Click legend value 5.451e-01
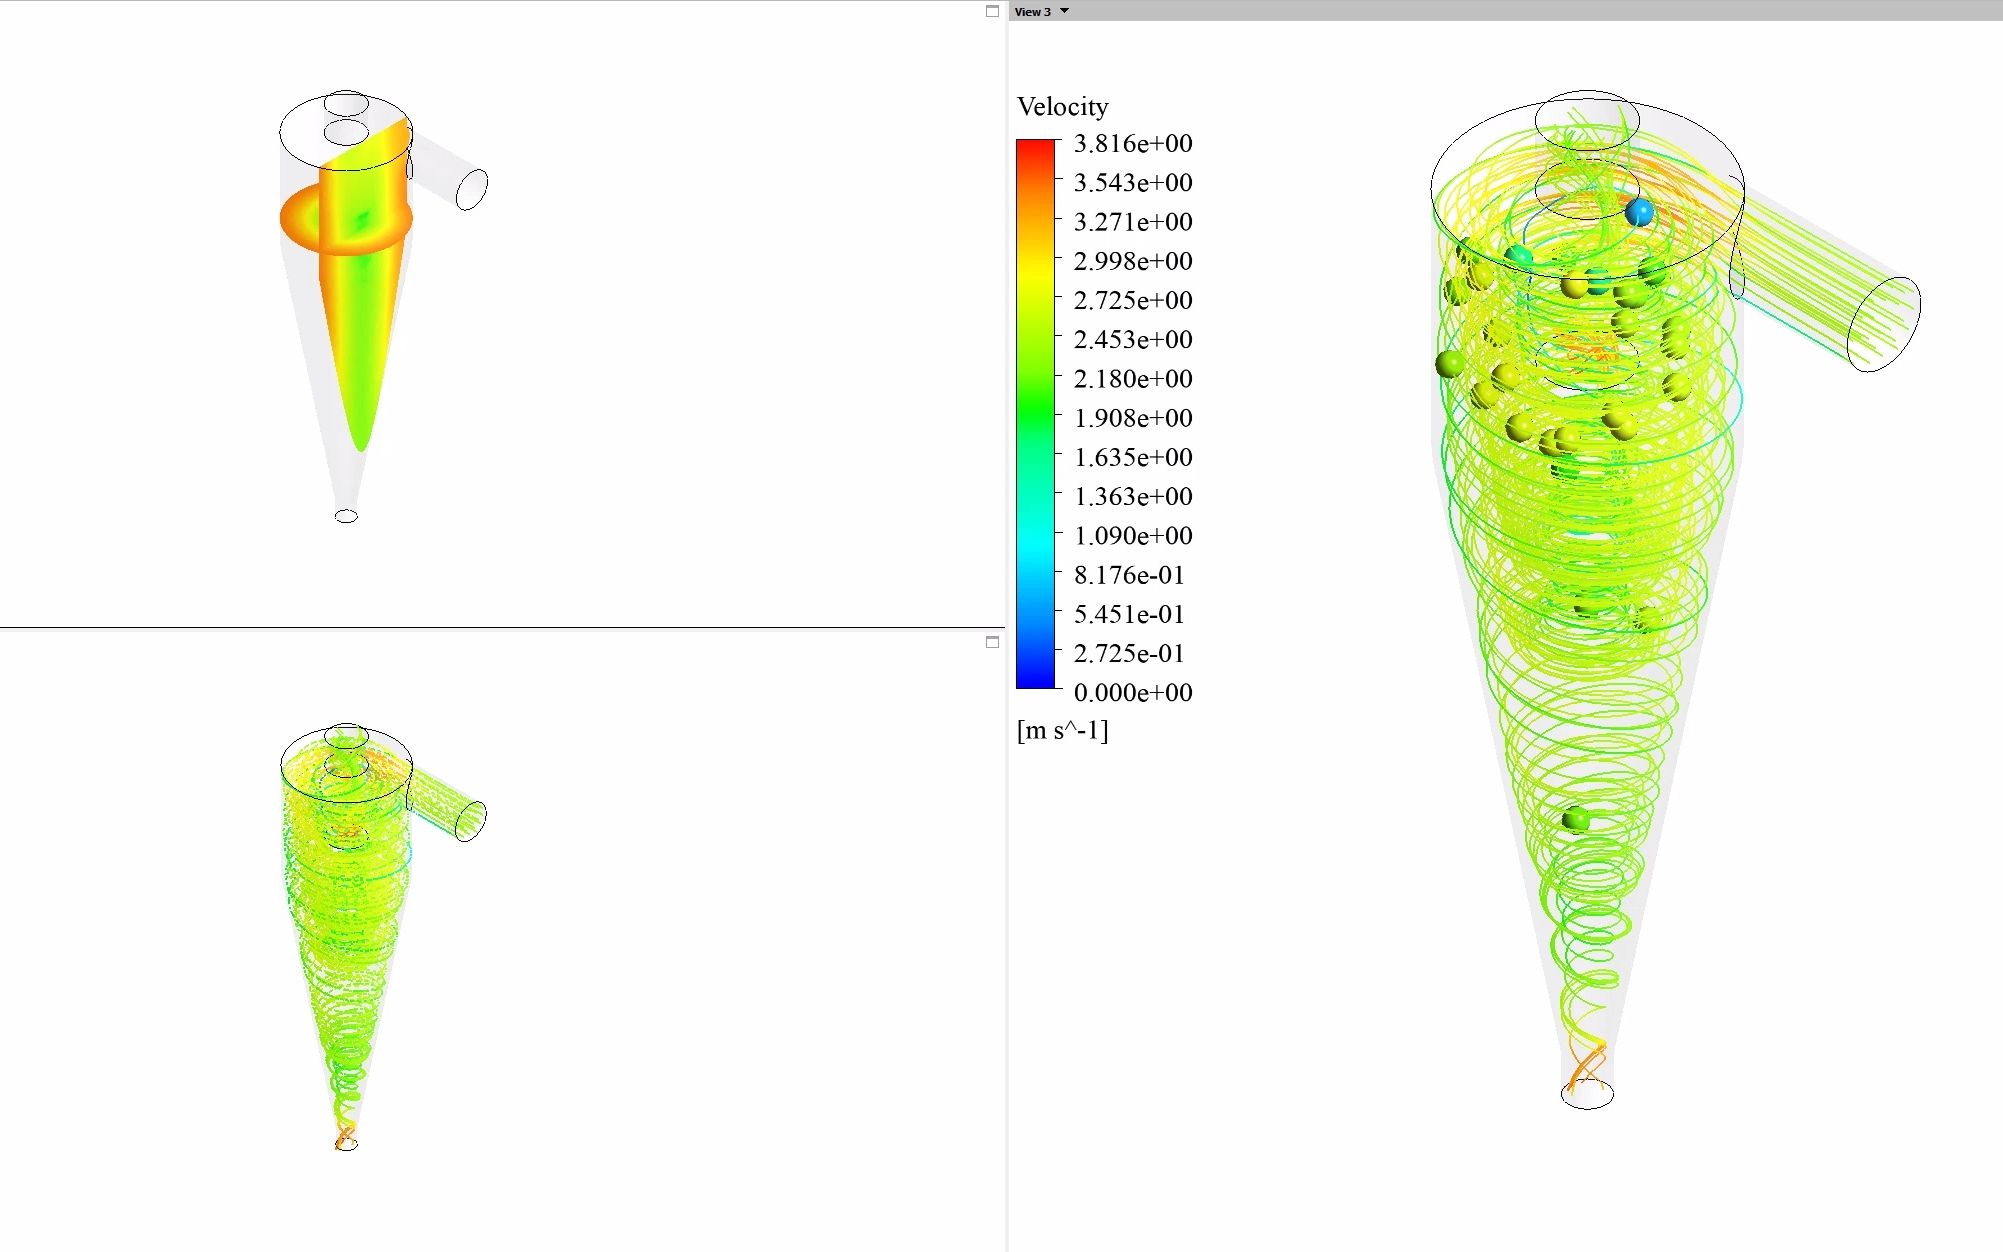Viewport: 2003px width, 1252px height. point(1129,614)
